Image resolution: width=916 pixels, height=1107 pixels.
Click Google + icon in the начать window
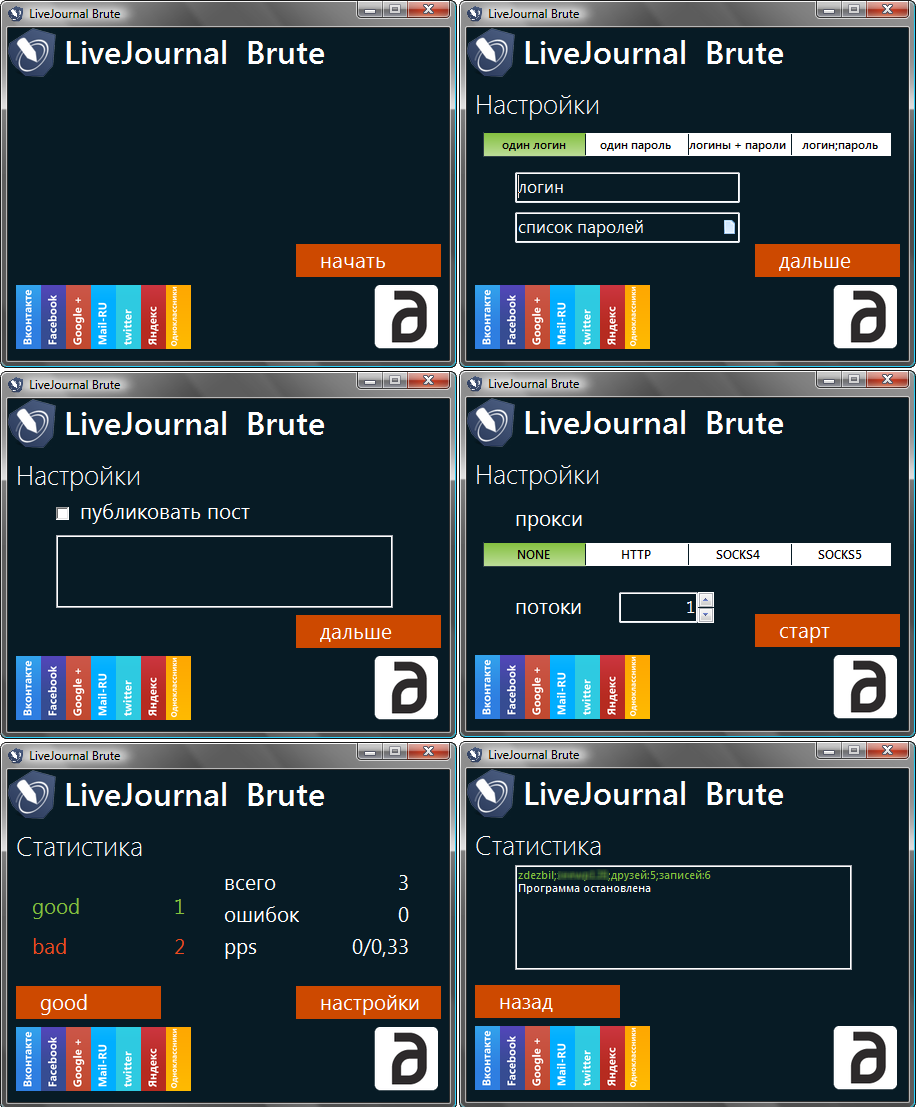[78, 317]
